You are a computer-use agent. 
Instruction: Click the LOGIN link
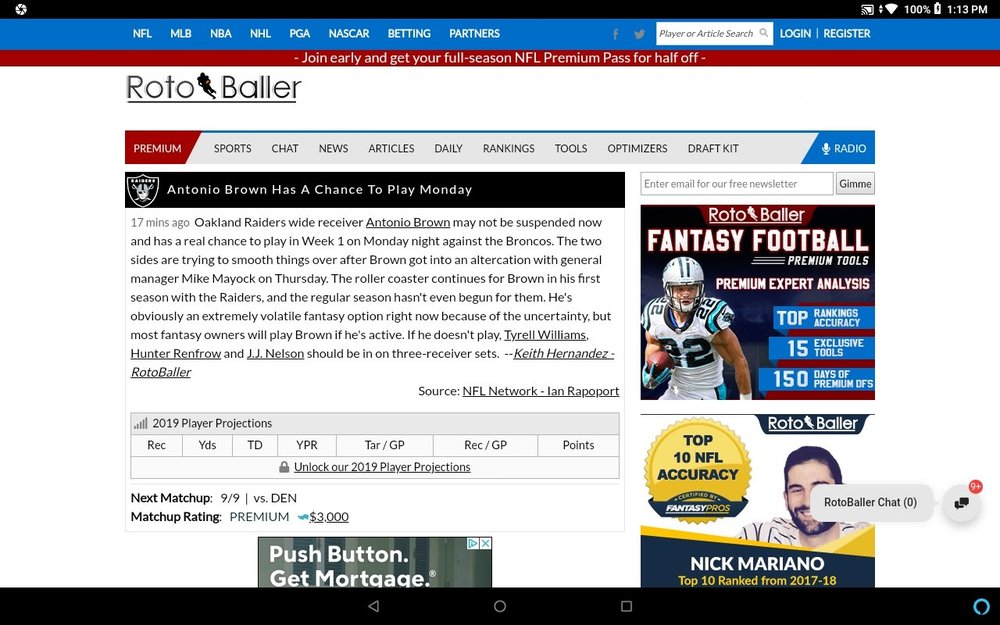[795, 34]
